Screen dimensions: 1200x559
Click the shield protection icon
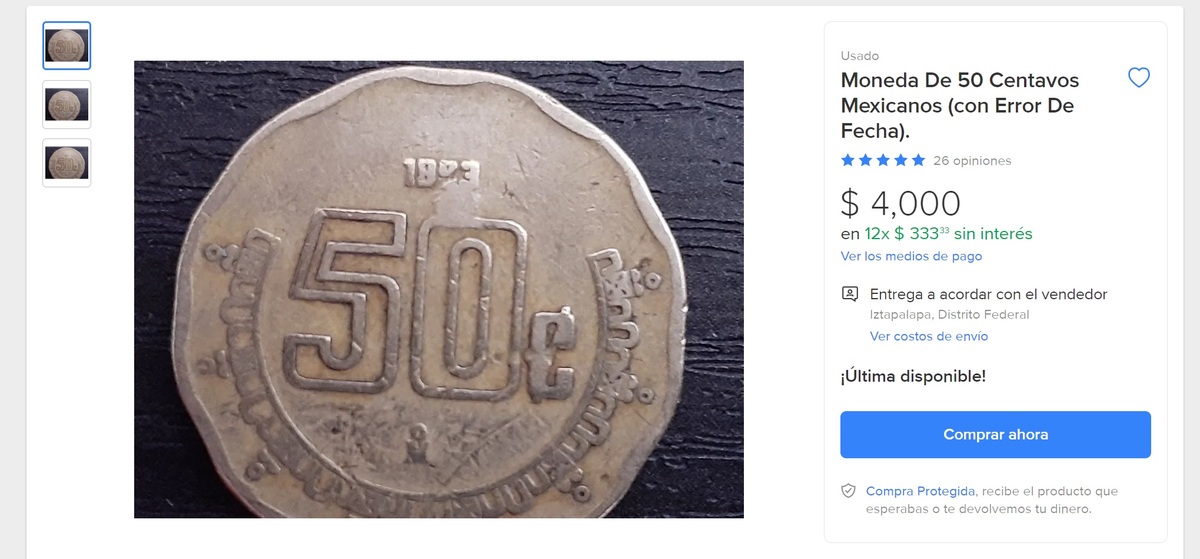[x=848, y=491]
